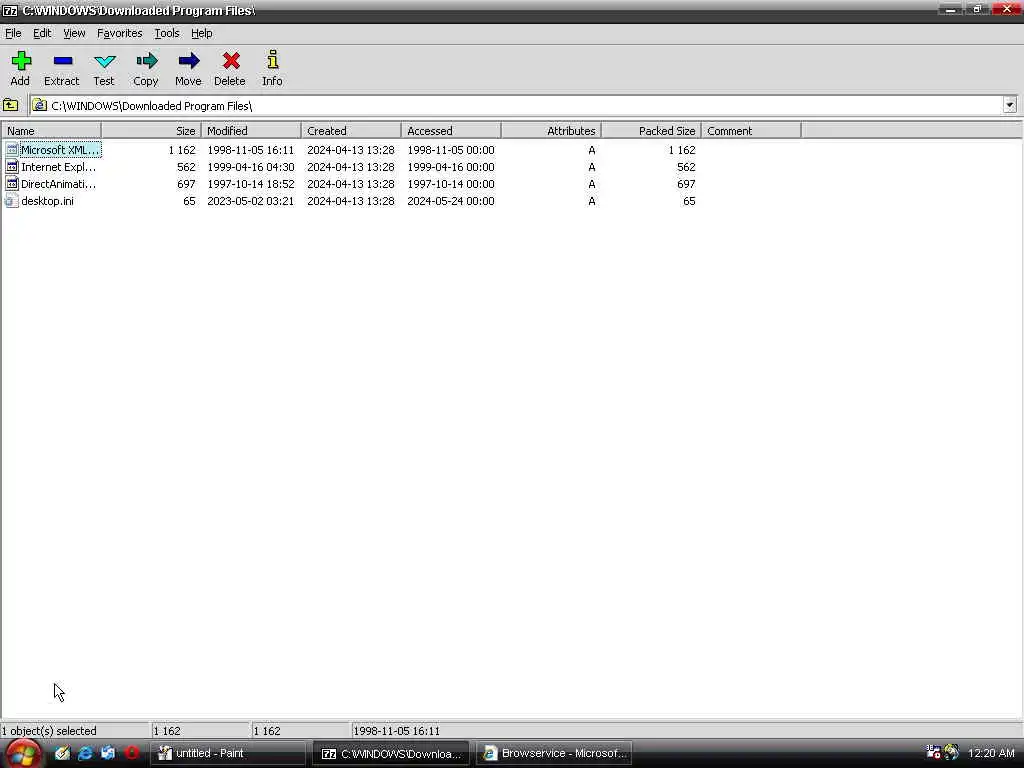The height and width of the screenshot is (768, 1024).
Task: Click the size value 697 in Size column
Action: click(x=186, y=184)
